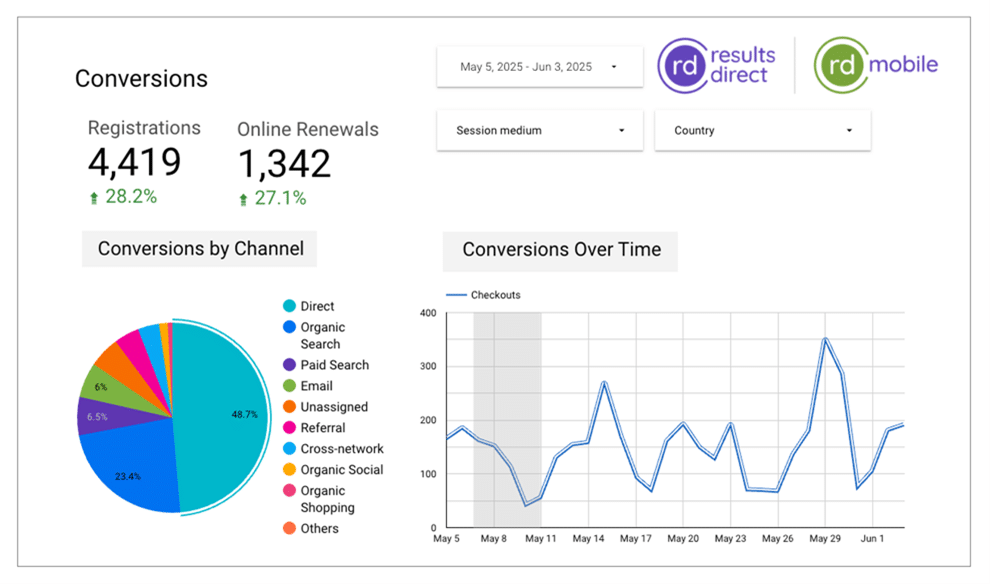The width and height of the screenshot is (990, 584).
Task: Click the green rd mobile logo
Action: point(875,63)
